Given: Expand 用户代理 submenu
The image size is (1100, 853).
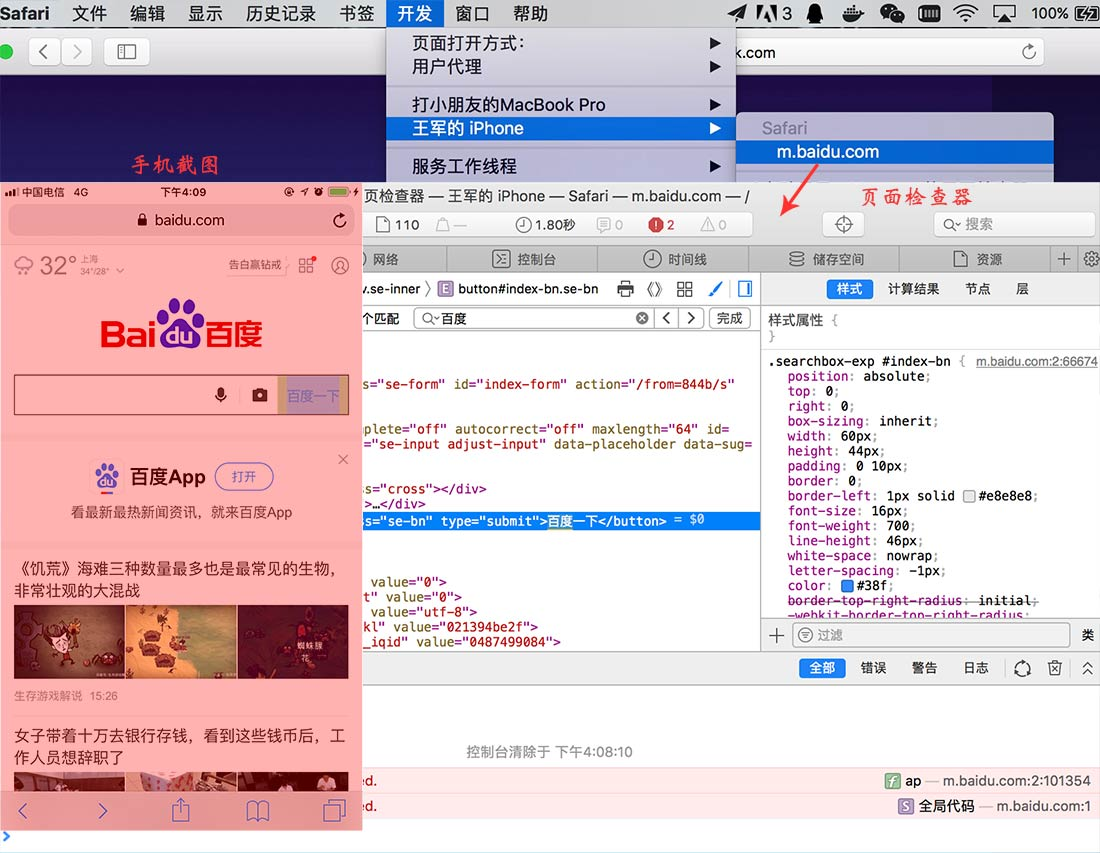Looking at the screenshot, I should click(x=561, y=67).
